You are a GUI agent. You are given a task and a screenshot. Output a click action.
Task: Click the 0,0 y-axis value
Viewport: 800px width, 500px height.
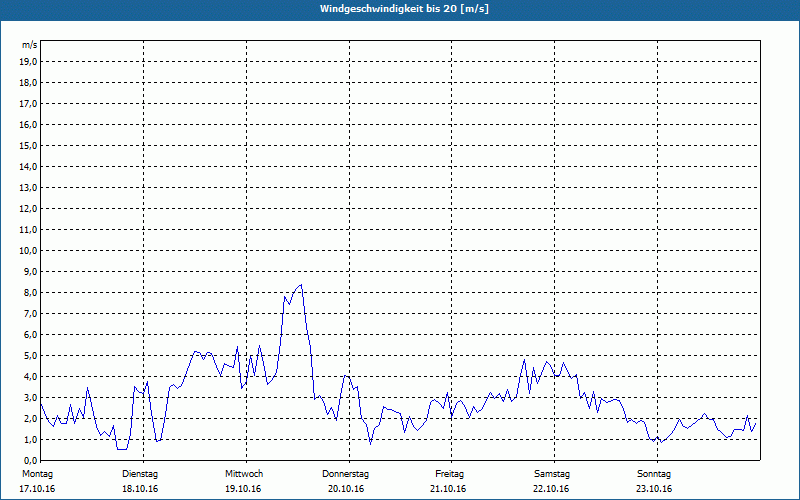(x=30, y=460)
